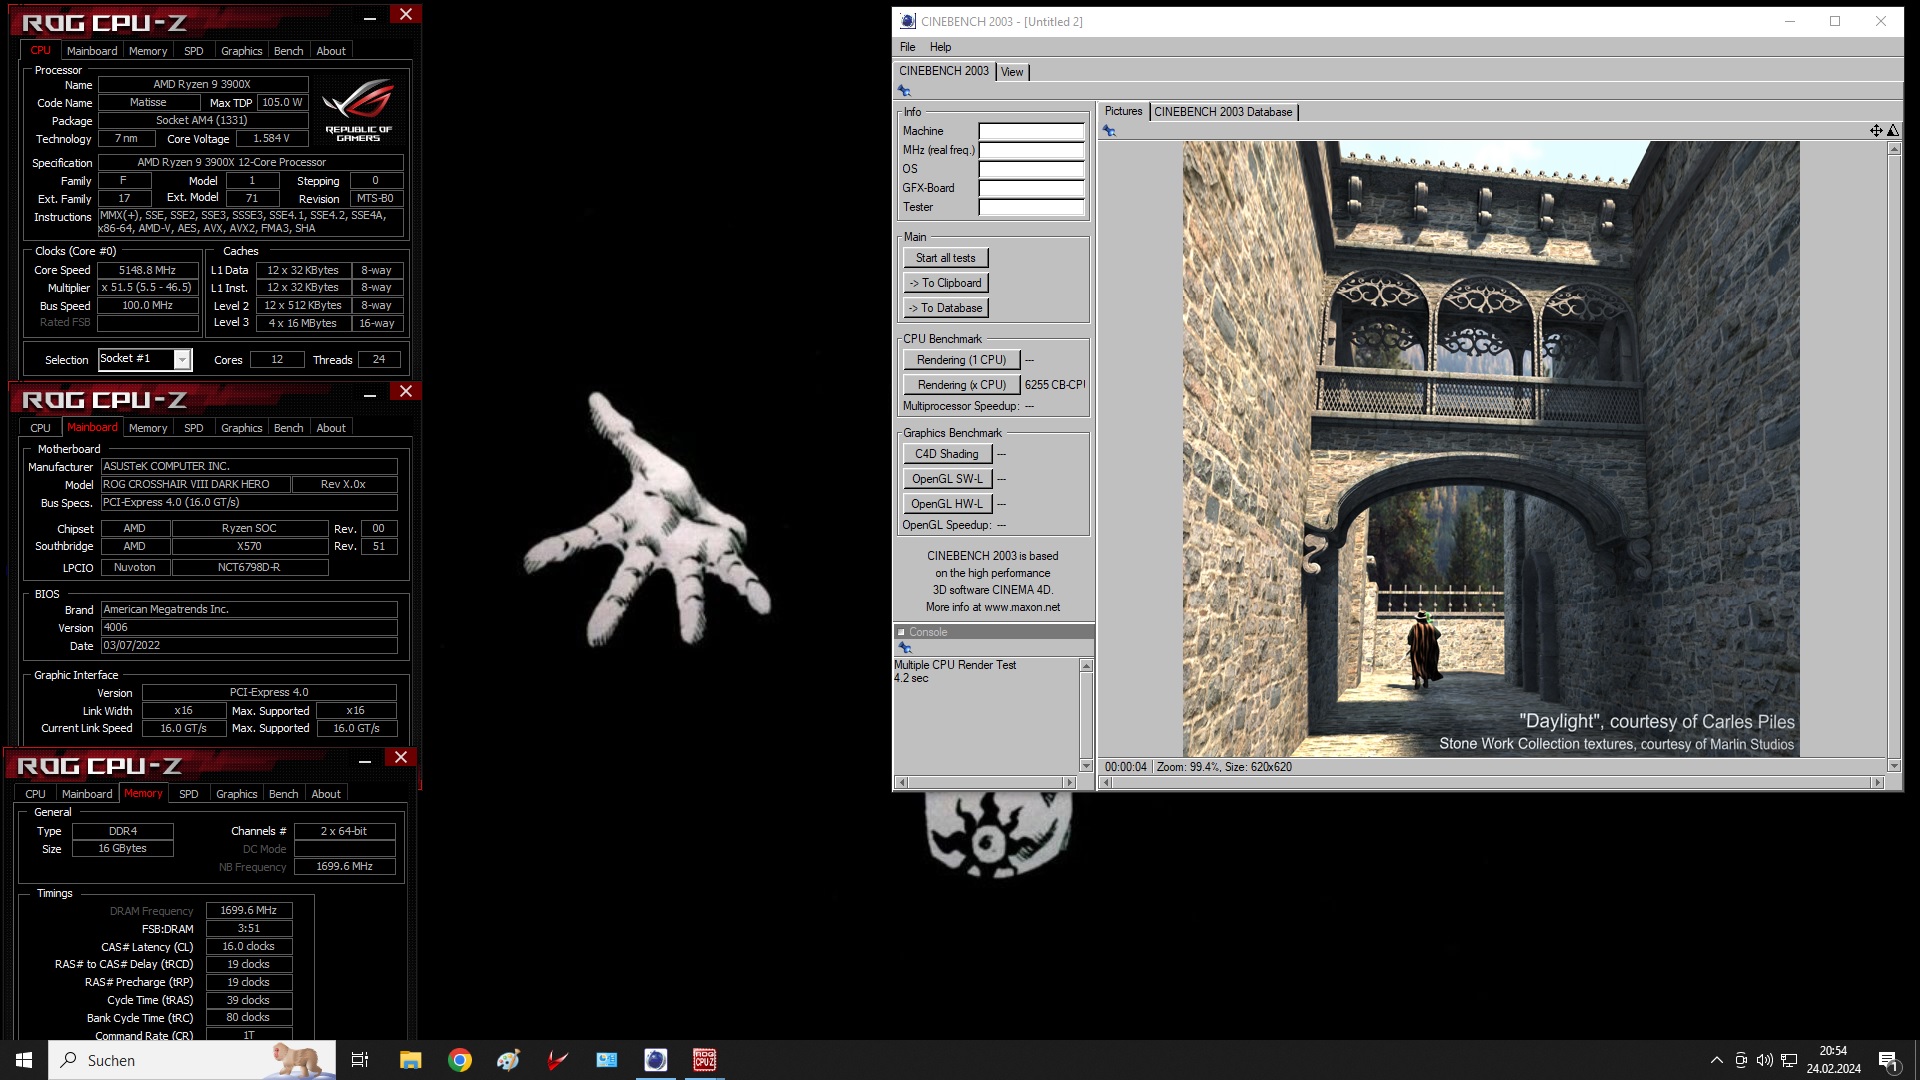Run Rendering (1 CPU) benchmark
Image resolution: width=1920 pixels, height=1080 pixels.
(x=961, y=360)
